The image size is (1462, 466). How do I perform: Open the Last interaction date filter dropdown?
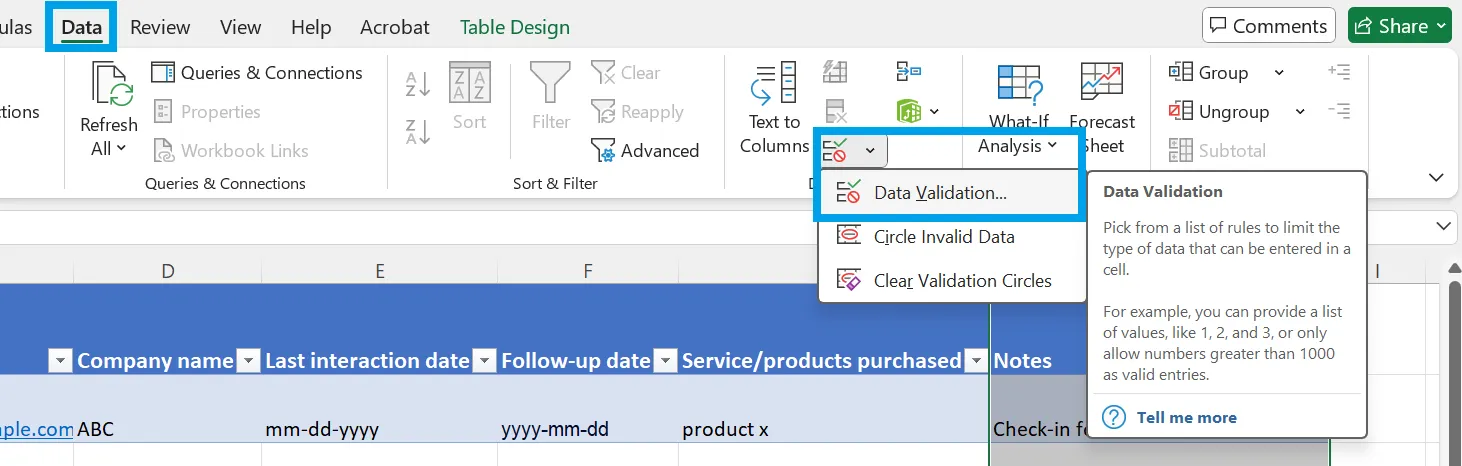(484, 361)
